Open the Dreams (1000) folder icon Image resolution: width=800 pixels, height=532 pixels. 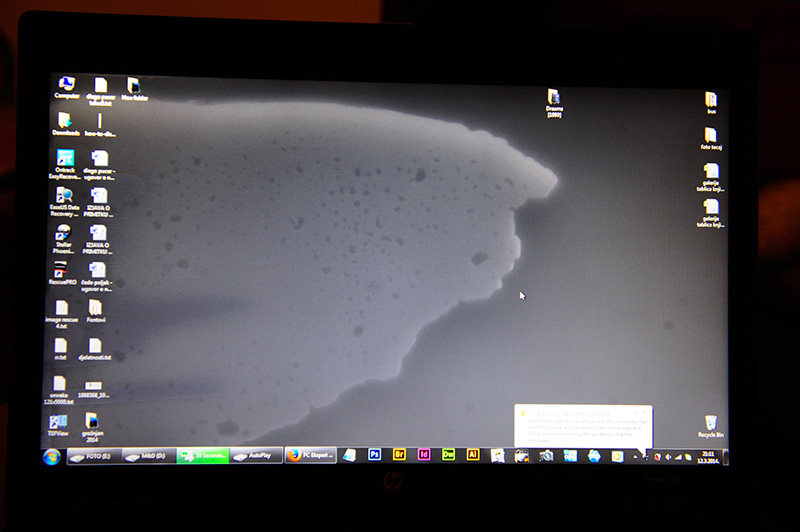pyautogui.click(x=554, y=103)
